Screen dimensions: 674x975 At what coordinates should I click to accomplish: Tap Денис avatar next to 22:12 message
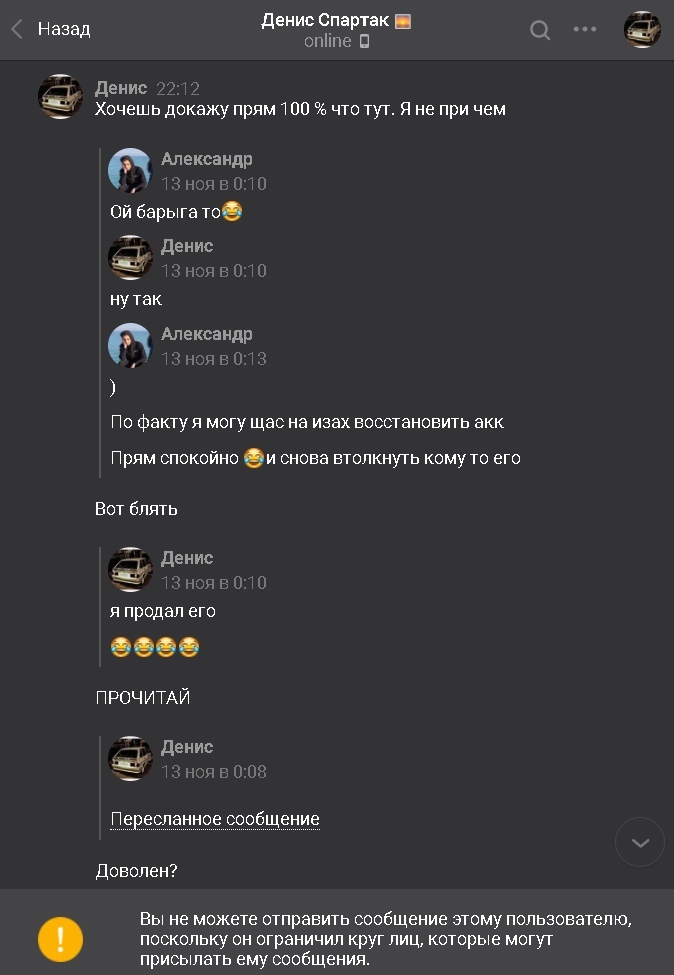click(x=60, y=96)
